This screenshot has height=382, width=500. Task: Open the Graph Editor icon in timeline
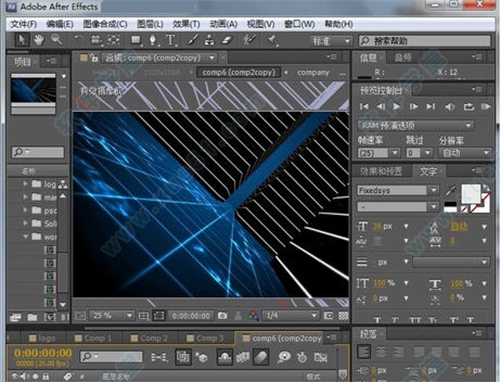pyautogui.click(x=320, y=357)
